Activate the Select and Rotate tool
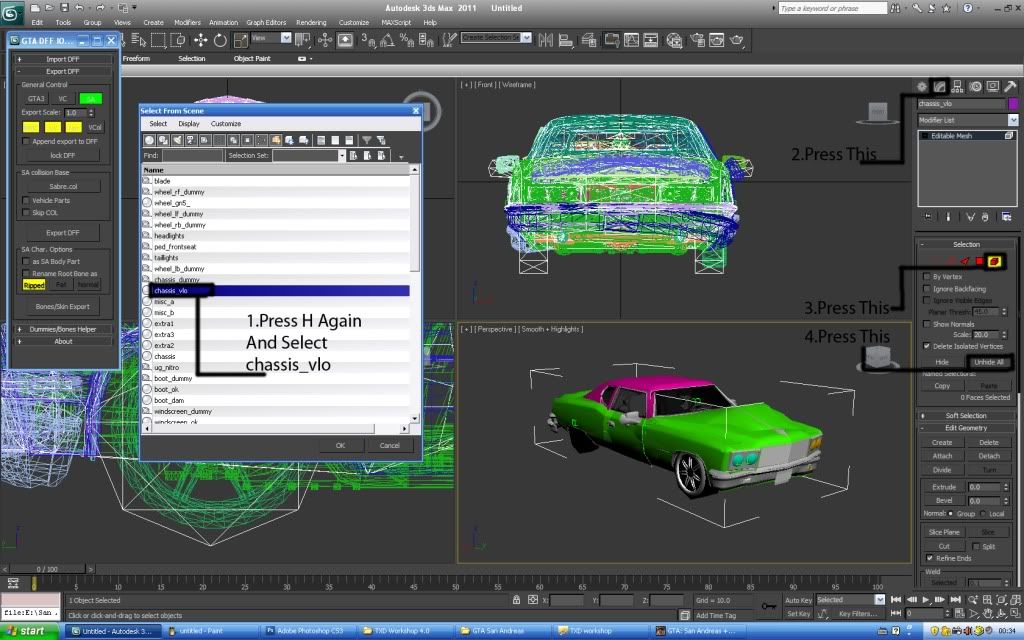 pyautogui.click(x=220, y=40)
